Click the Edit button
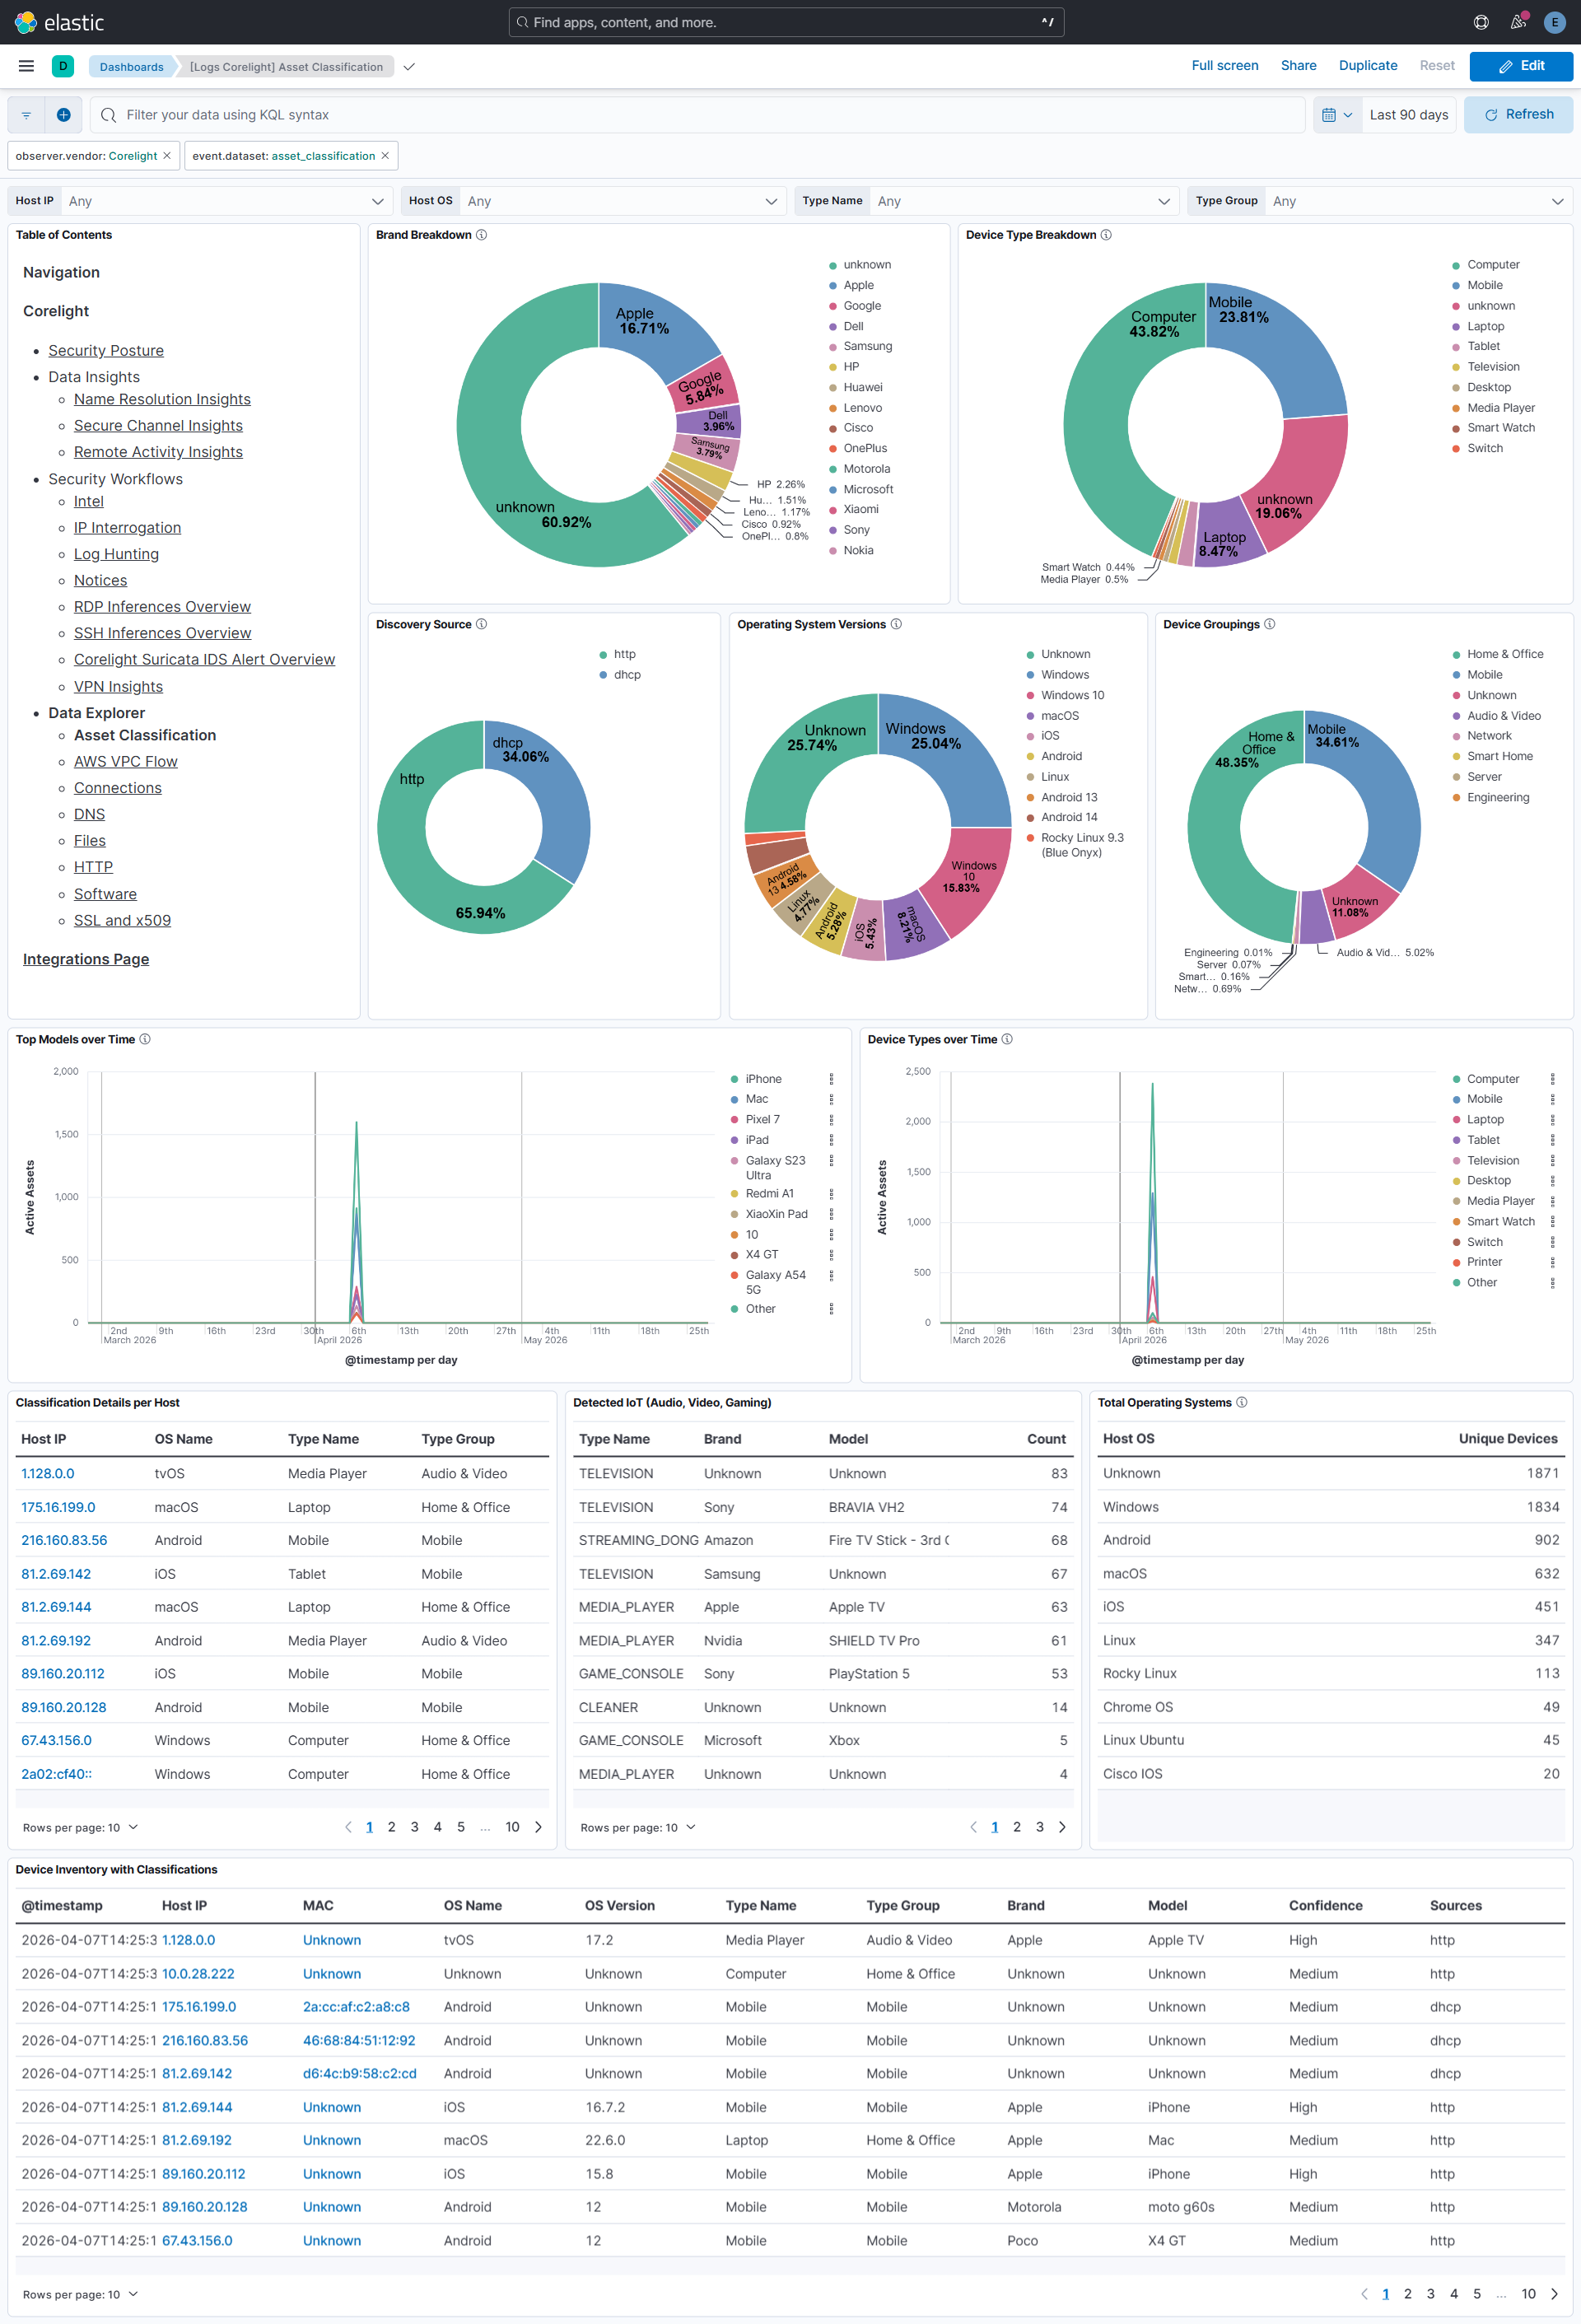This screenshot has height=2324, width=1581. click(1520, 66)
